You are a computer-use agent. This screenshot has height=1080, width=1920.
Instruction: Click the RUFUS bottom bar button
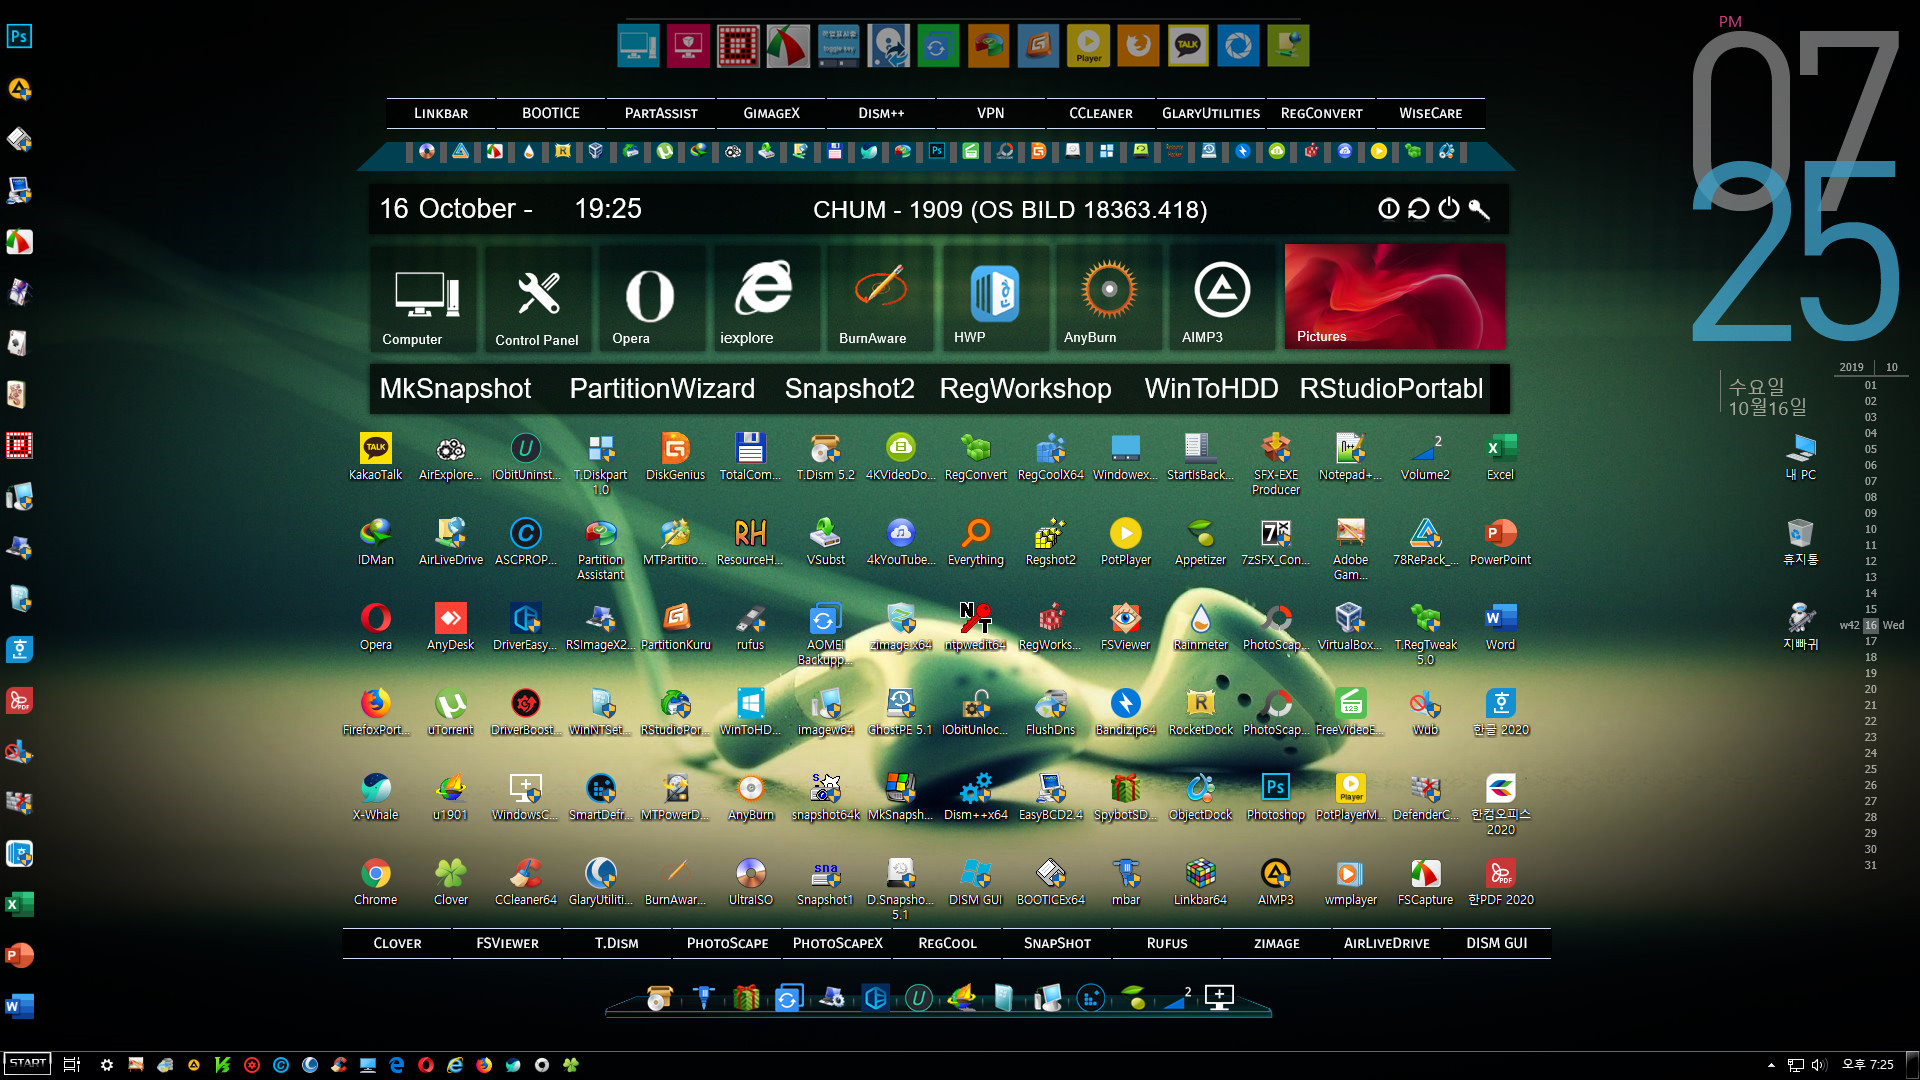pyautogui.click(x=1167, y=943)
